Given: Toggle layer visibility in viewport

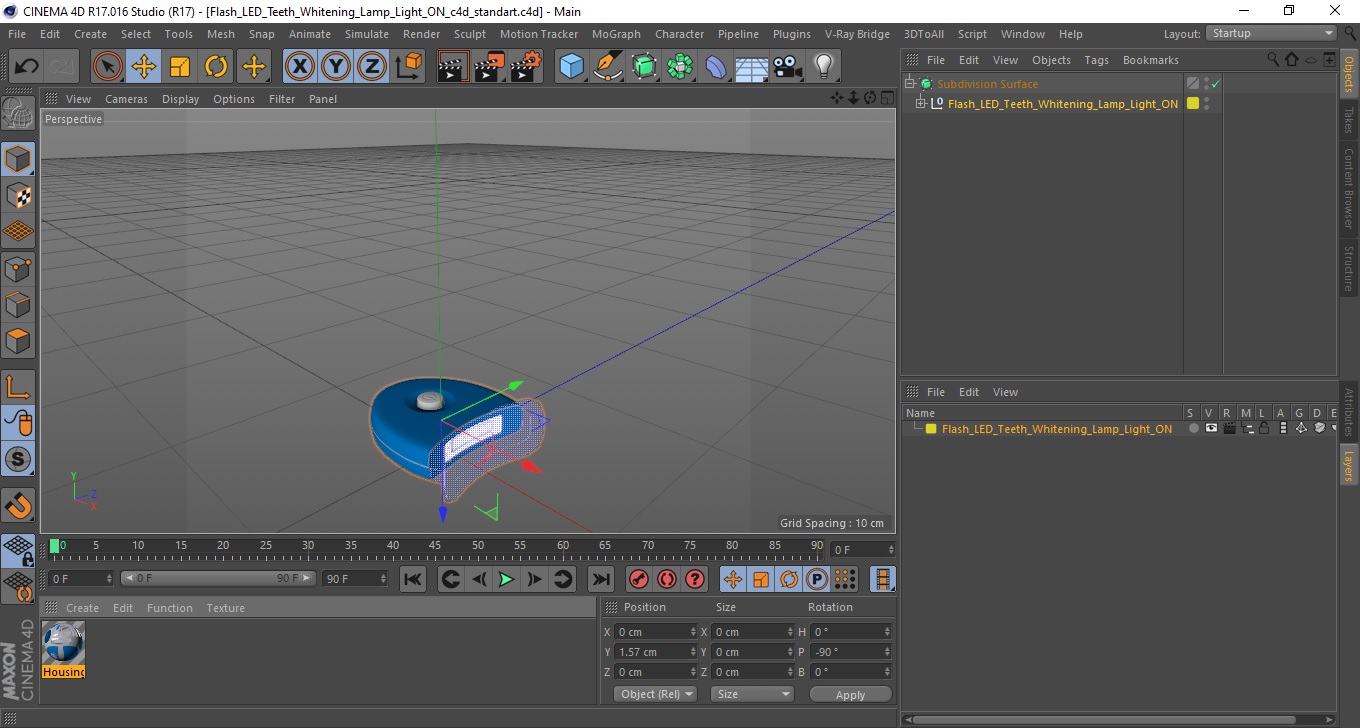Looking at the screenshot, I should point(1211,428).
